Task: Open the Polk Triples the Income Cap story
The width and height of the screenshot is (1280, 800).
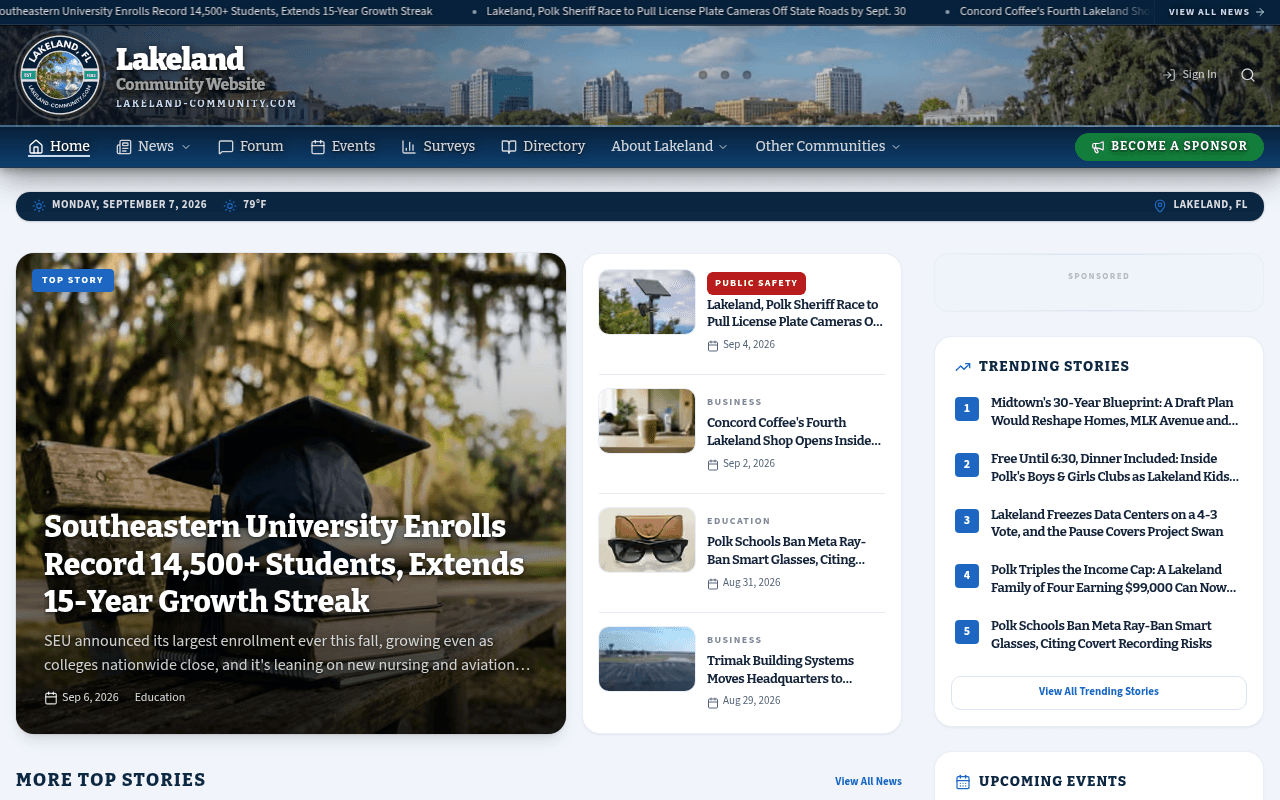Action: point(1114,579)
